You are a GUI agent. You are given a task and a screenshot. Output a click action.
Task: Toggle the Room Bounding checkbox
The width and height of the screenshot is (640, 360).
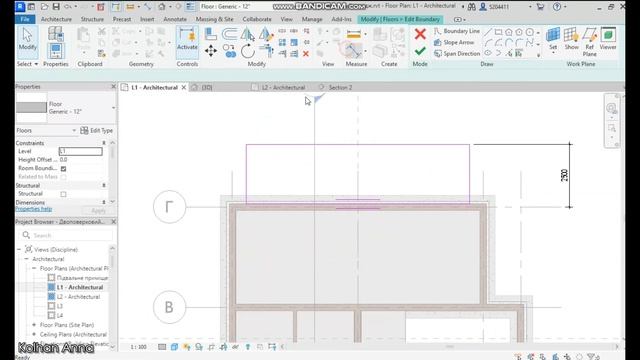pos(63,169)
